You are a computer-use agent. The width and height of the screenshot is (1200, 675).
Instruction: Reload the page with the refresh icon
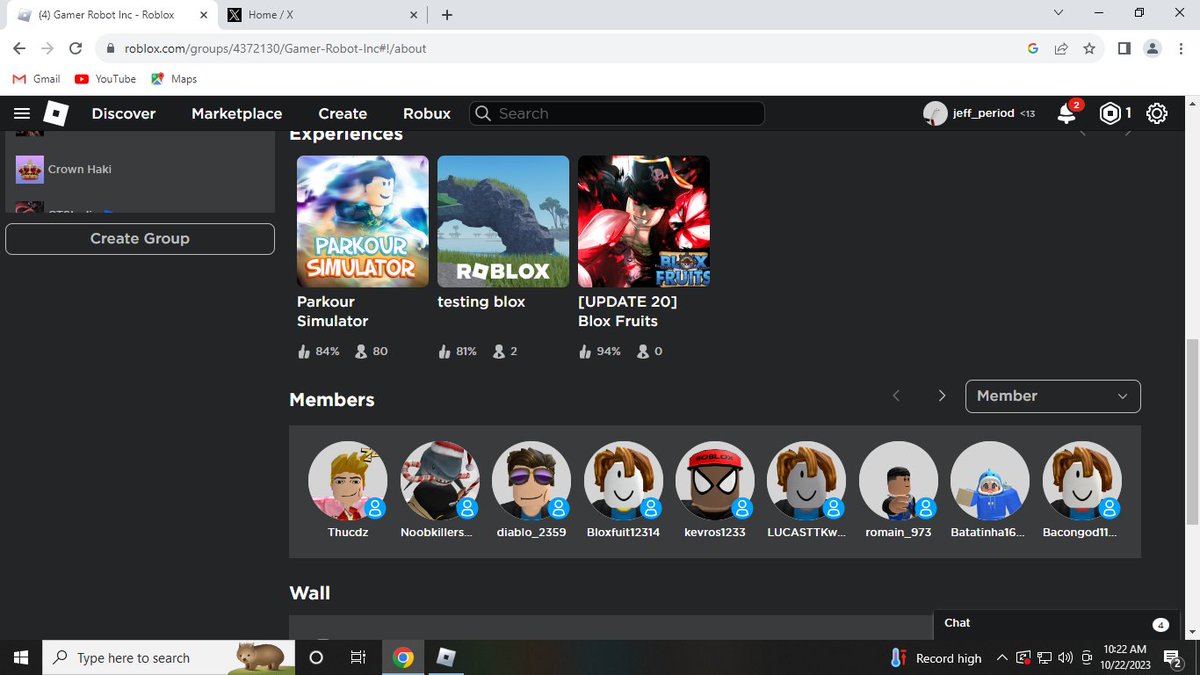pyautogui.click(x=76, y=48)
